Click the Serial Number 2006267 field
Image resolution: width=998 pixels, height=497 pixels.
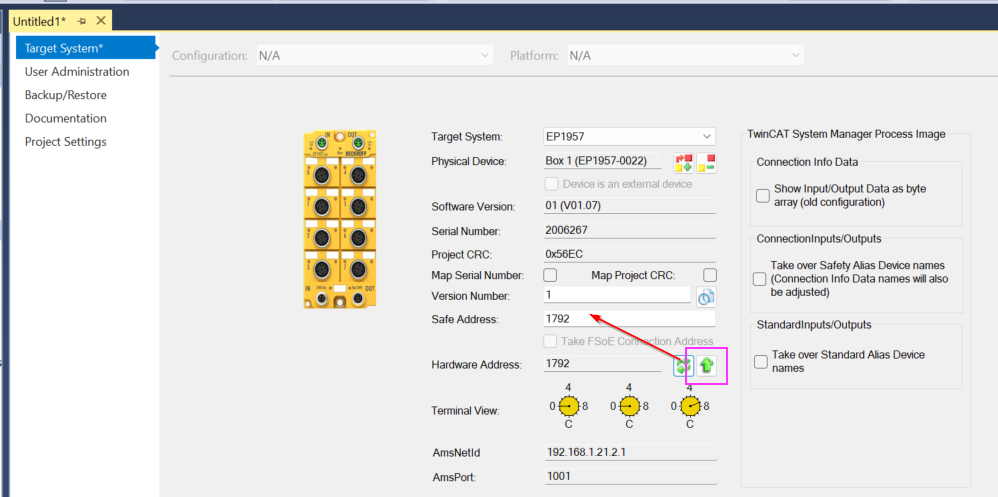click(629, 230)
